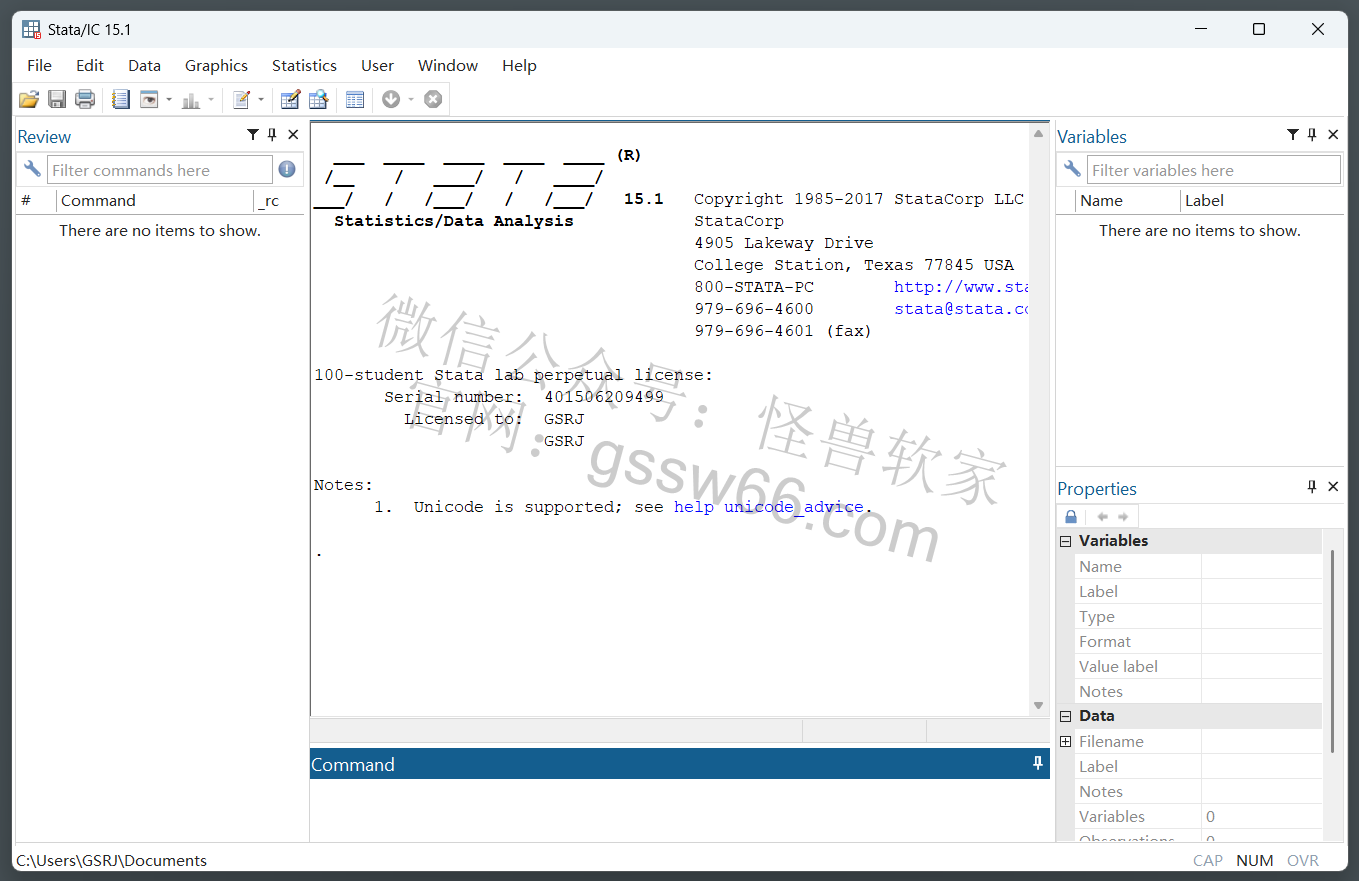Click the Filter variables here field
Screen dimensions: 1359x881
(1214, 170)
